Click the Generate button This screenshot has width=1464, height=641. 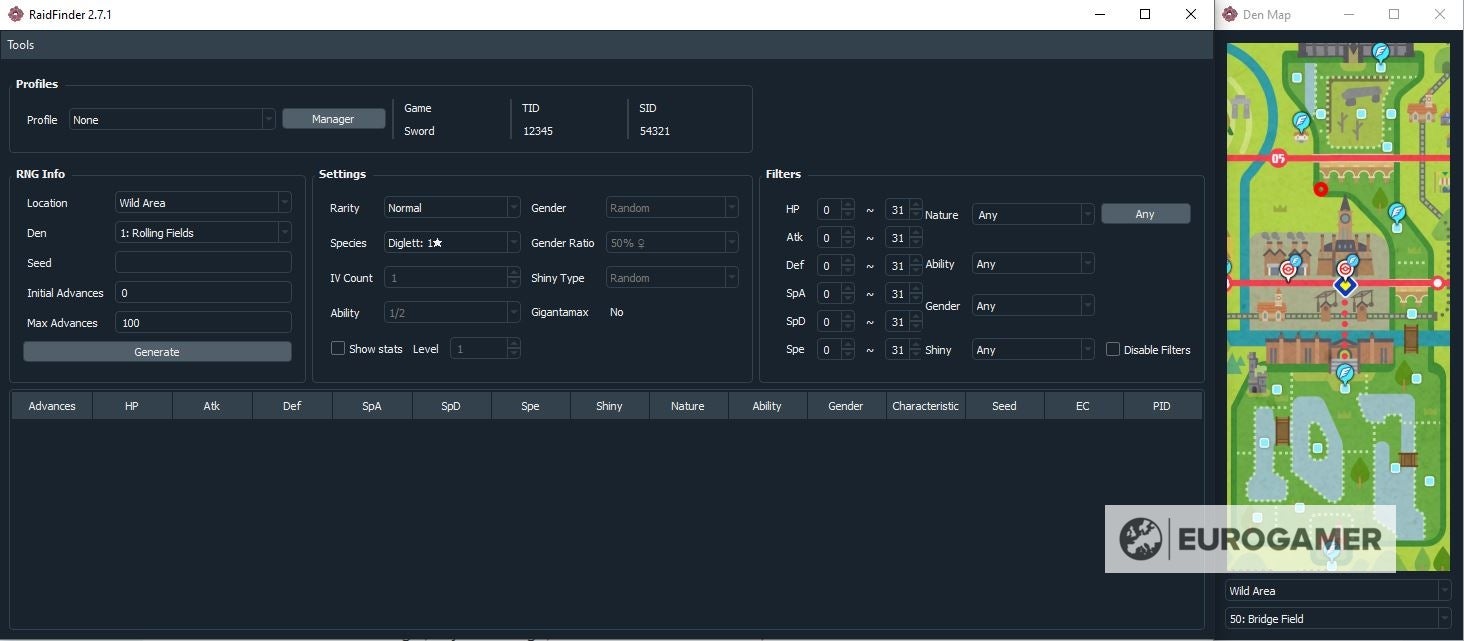157,352
